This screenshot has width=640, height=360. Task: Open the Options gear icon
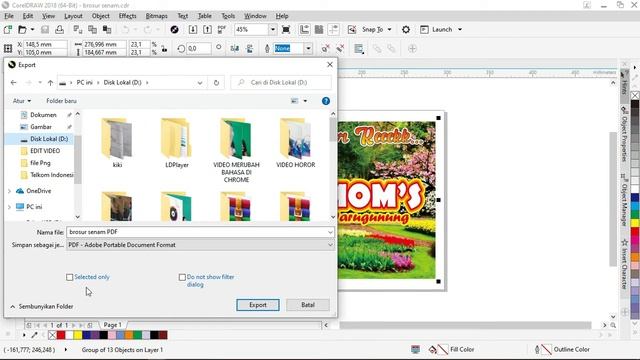pyautogui.click(x=406, y=29)
